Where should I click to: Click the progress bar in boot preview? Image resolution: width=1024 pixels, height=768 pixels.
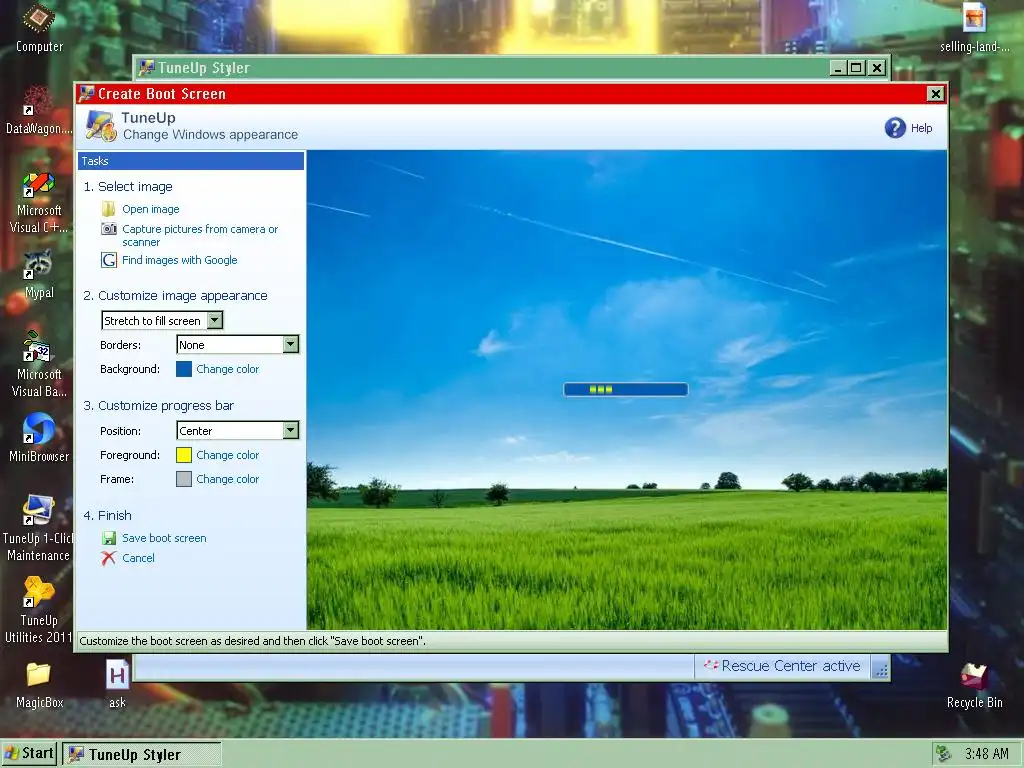point(626,389)
